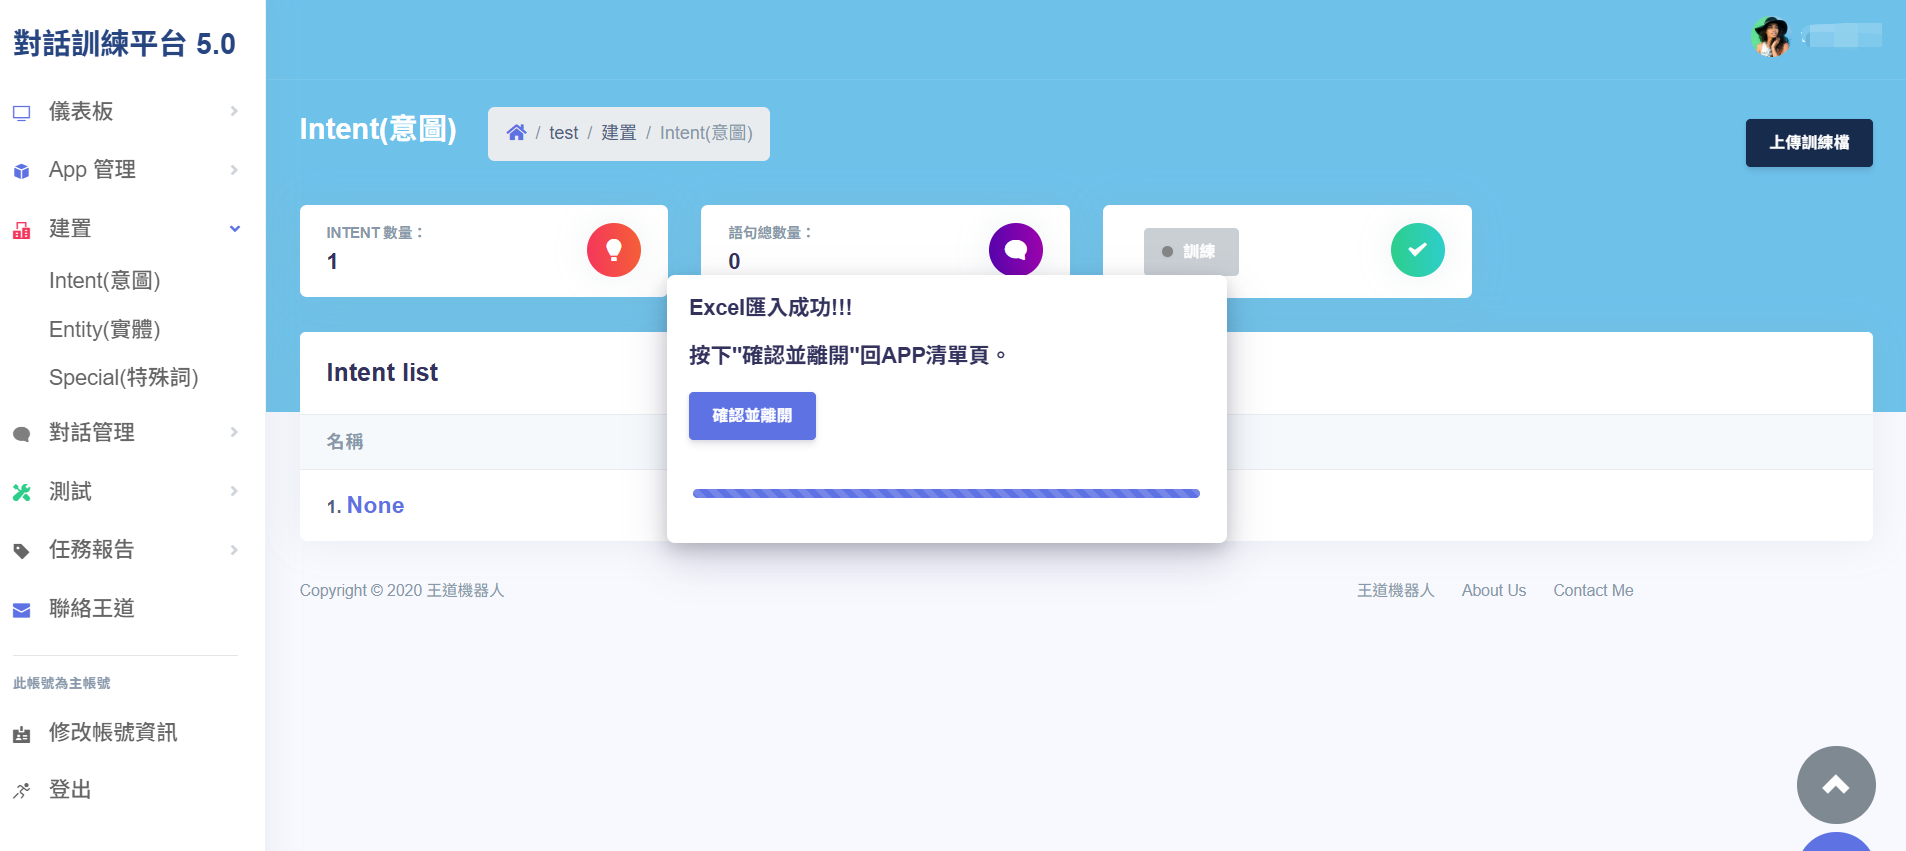Click the dashboard monitor icon beside 儀表板

coord(21,113)
